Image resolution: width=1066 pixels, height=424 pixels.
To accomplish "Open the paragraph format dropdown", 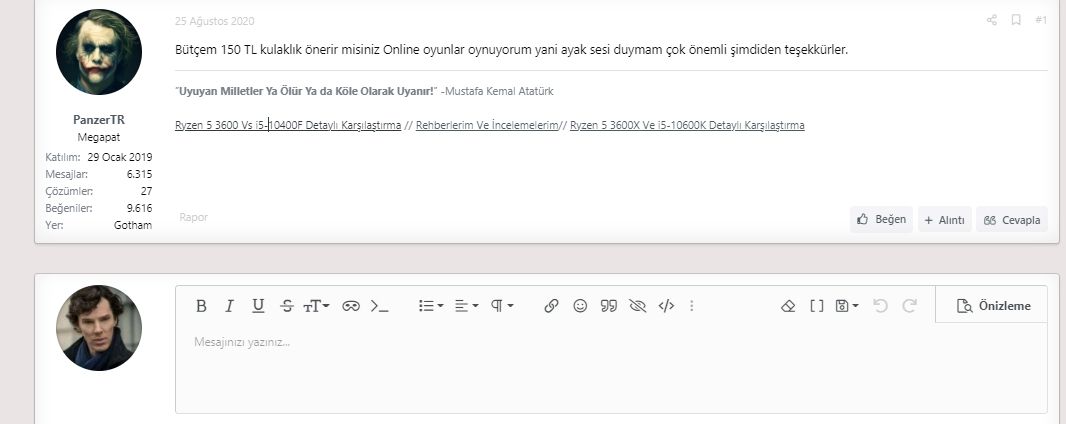I will click(x=502, y=306).
